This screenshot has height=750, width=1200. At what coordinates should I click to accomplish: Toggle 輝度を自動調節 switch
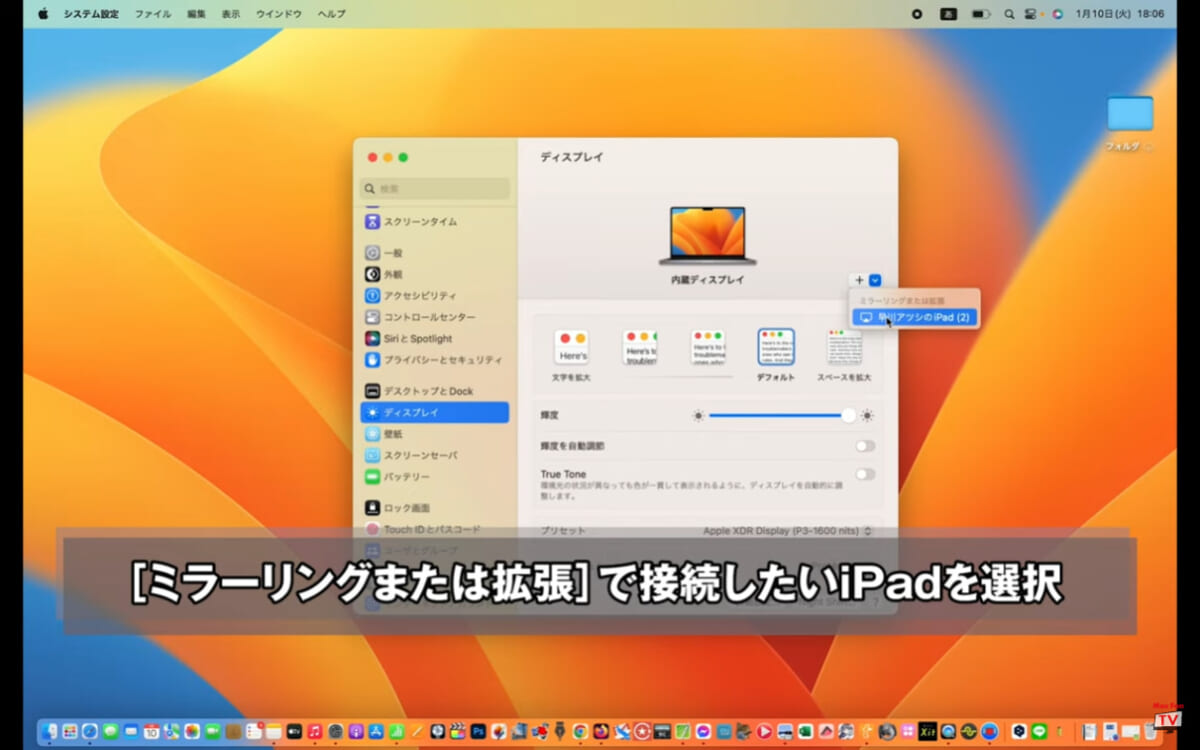coord(865,446)
